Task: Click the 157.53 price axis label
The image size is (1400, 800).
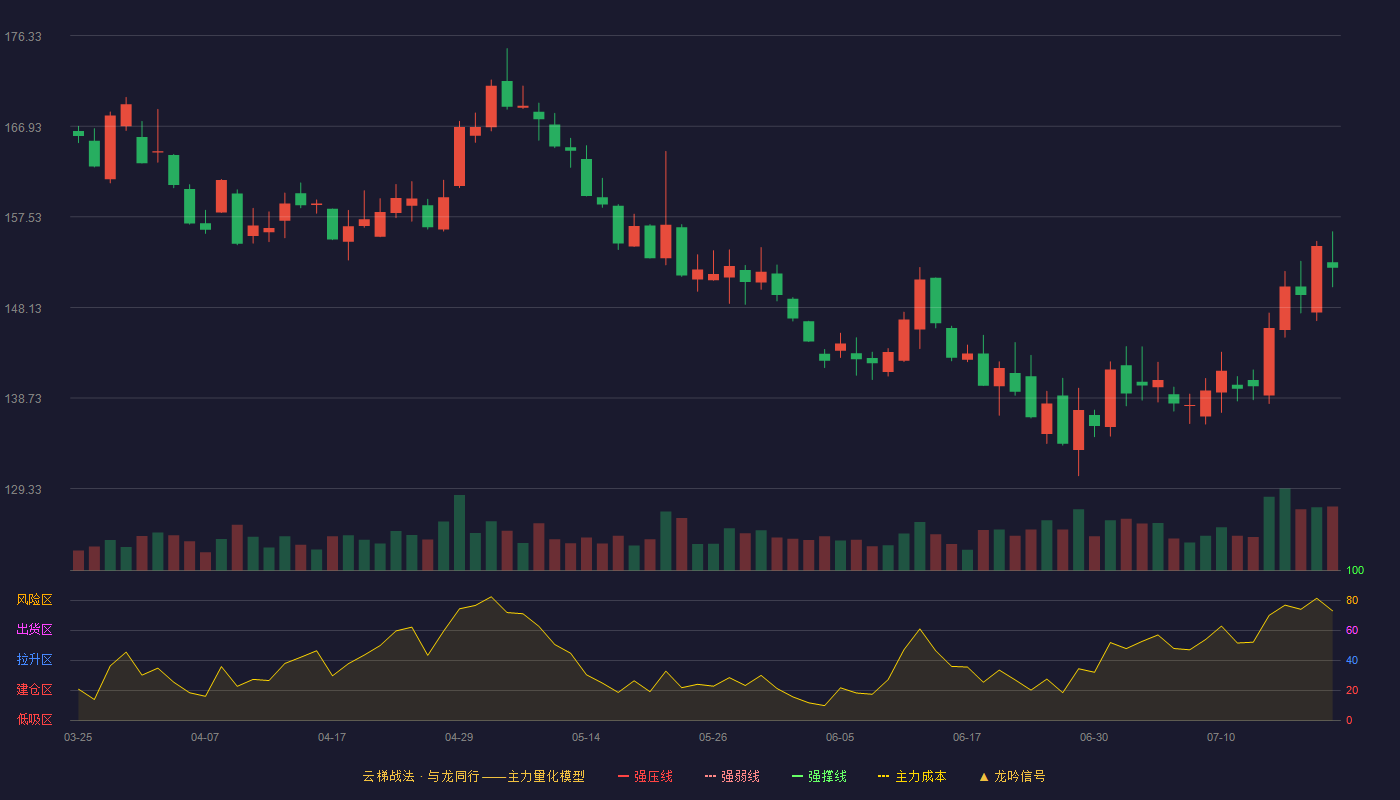Action: (x=23, y=218)
